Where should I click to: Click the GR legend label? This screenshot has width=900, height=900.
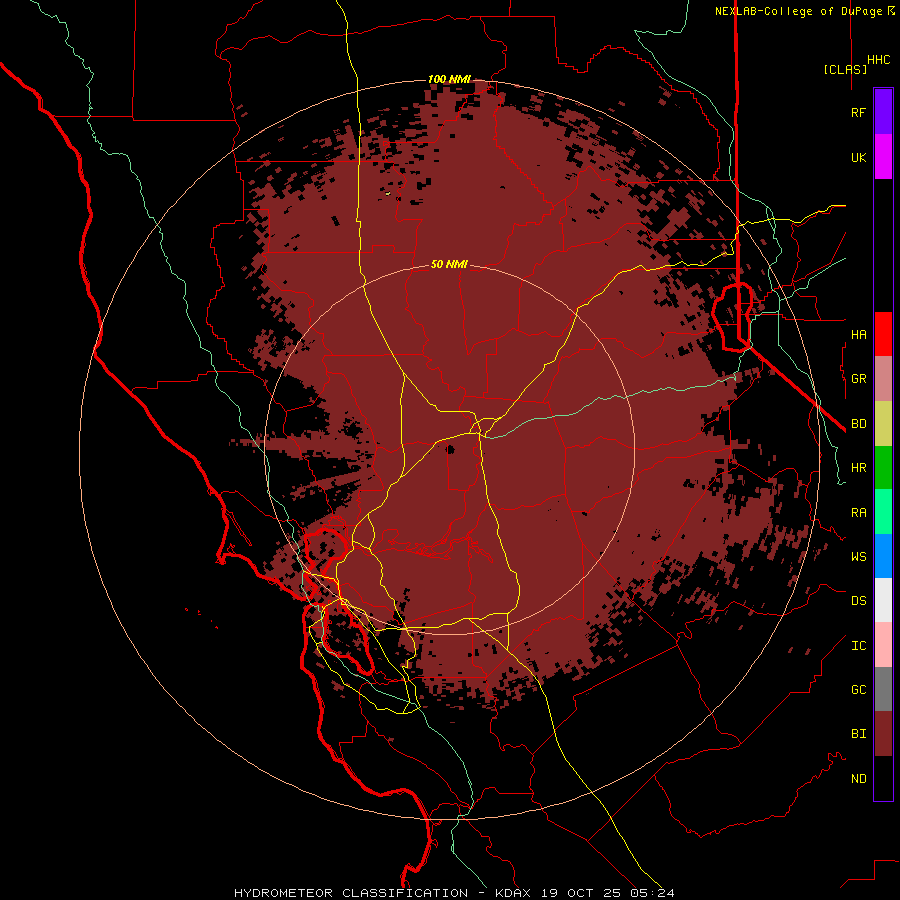point(858,379)
